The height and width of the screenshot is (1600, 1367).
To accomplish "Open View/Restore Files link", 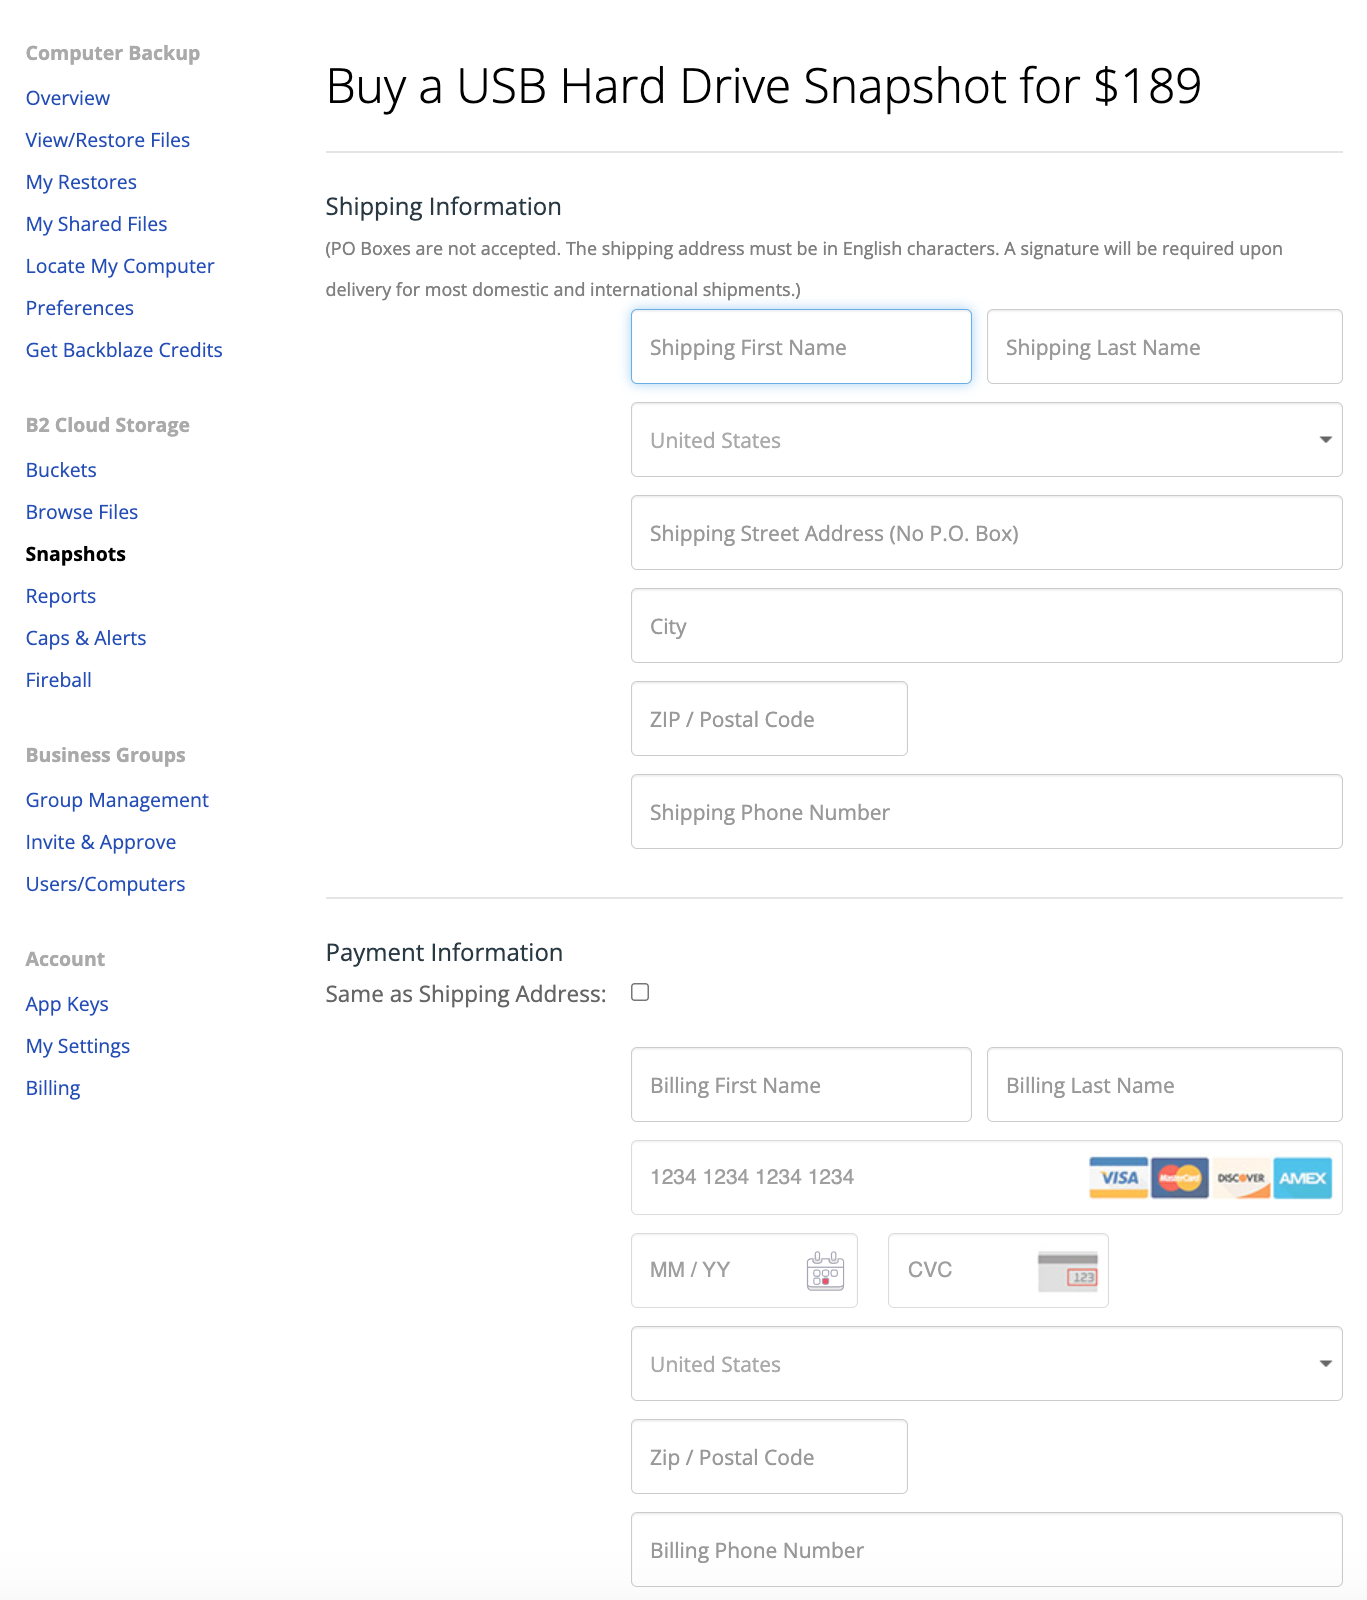I will 108,140.
